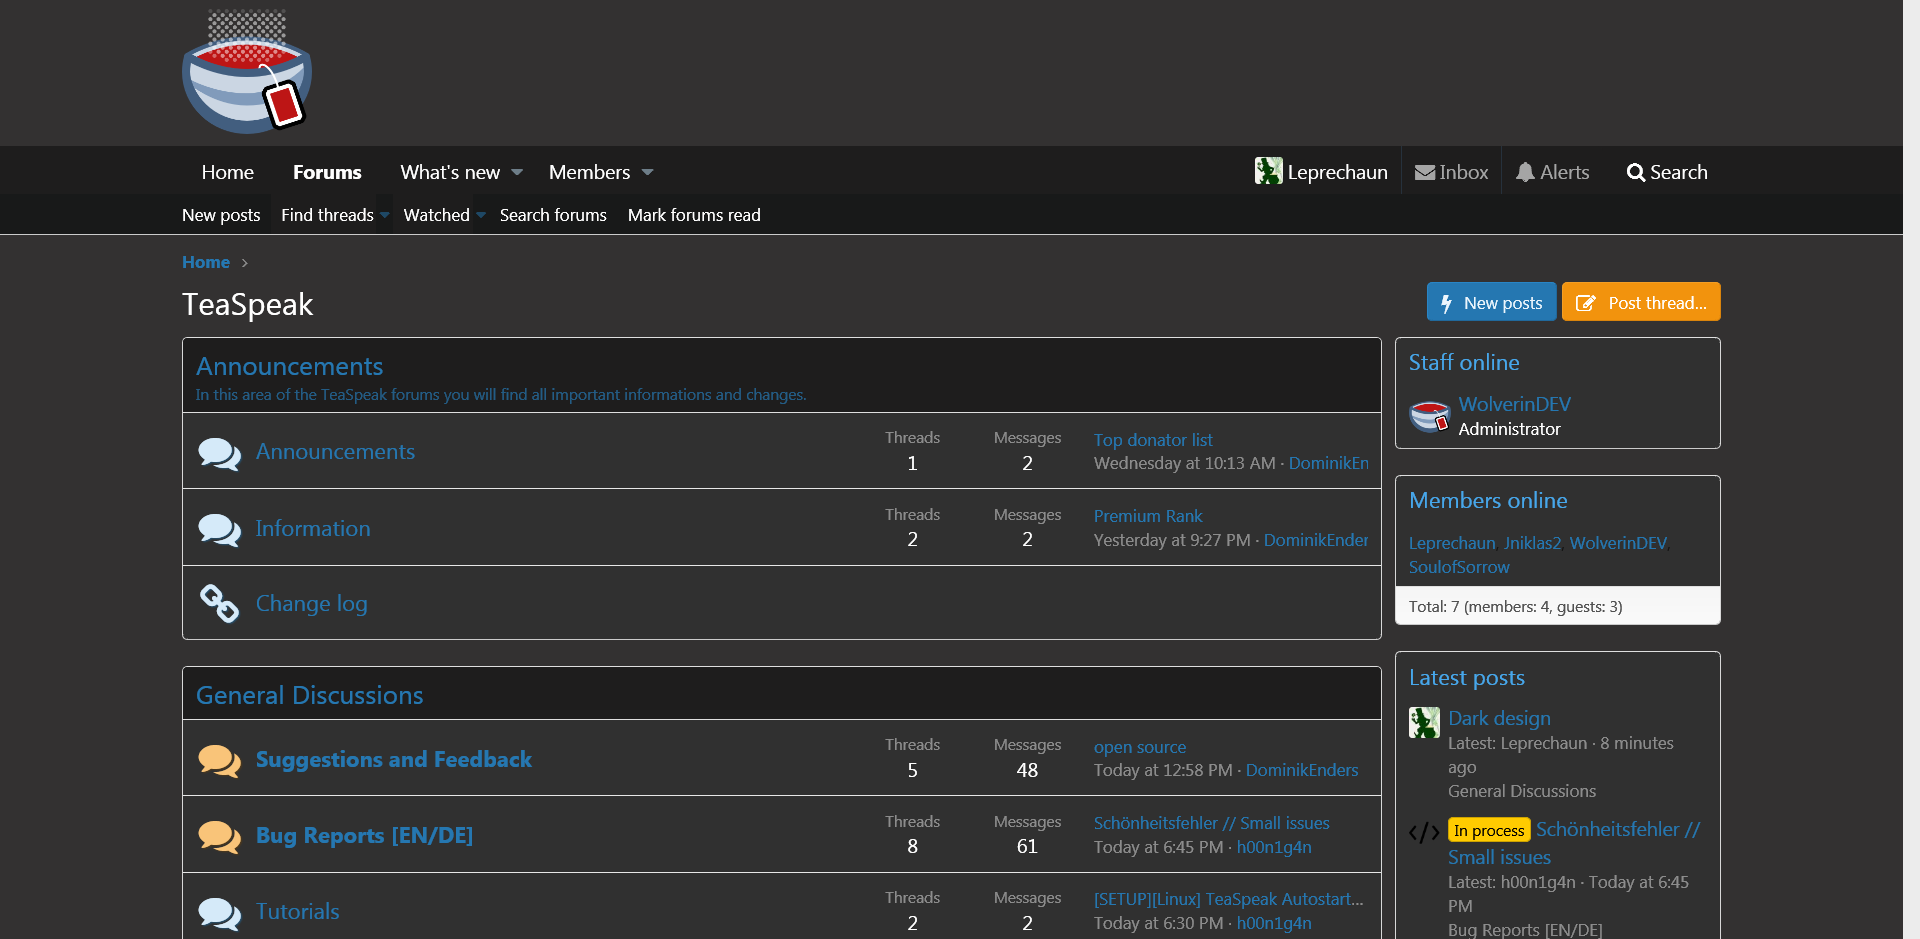This screenshot has width=1920, height=939.
Task: Expand the Find threads dropdown arrow
Action: click(385, 215)
